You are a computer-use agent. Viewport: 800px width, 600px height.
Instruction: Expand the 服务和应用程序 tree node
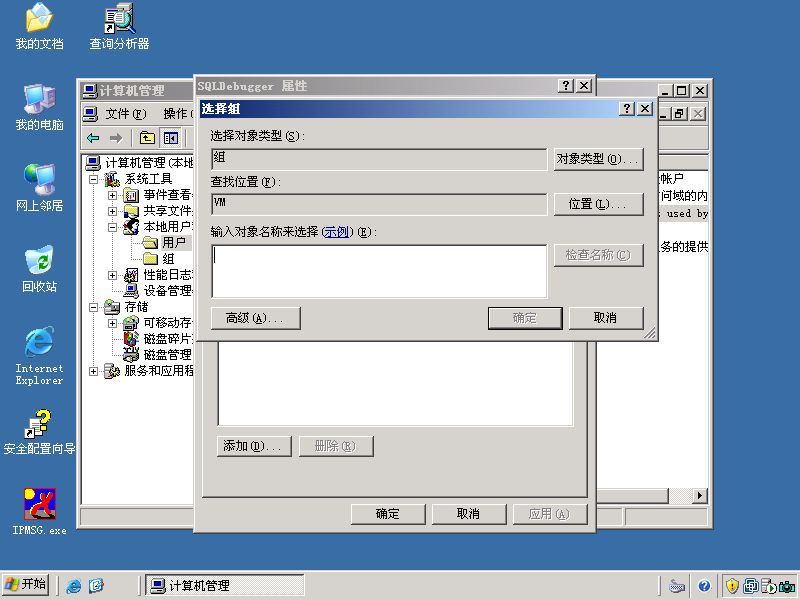93,371
